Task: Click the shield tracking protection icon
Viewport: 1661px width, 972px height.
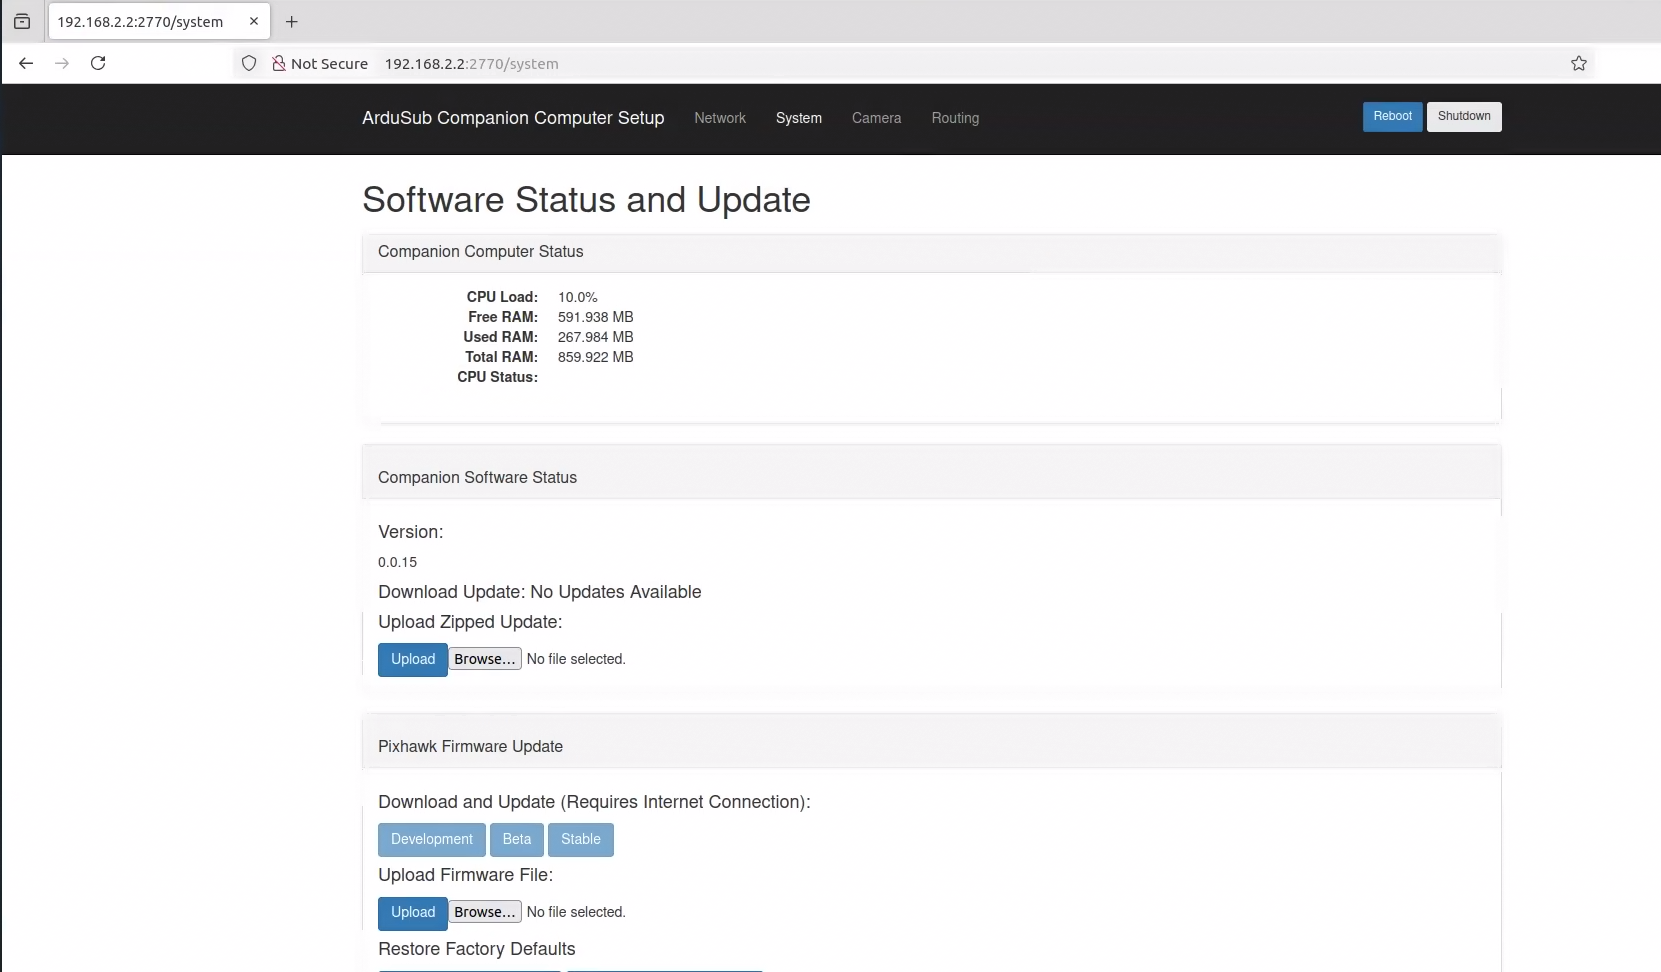Action: tap(249, 63)
